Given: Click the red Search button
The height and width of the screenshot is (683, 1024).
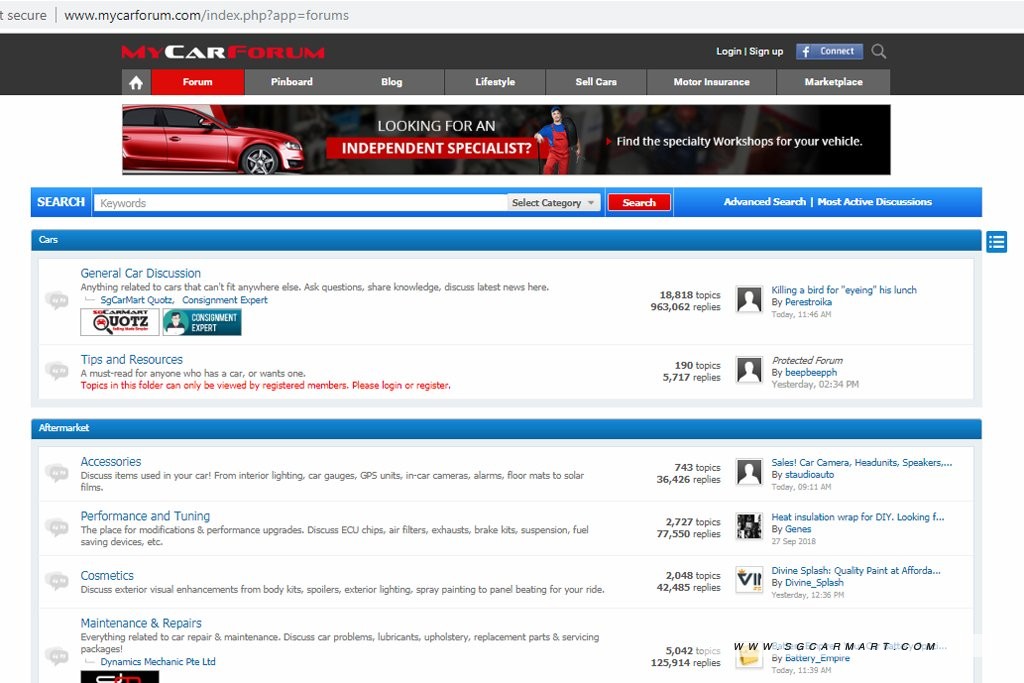Looking at the screenshot, I should (639, 202).
